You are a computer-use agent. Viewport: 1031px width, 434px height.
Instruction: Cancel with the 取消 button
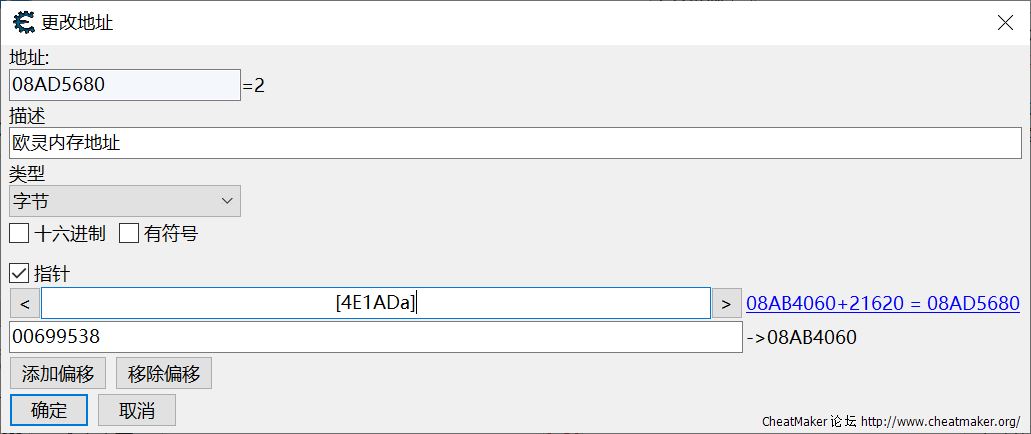tap(137, 410)
